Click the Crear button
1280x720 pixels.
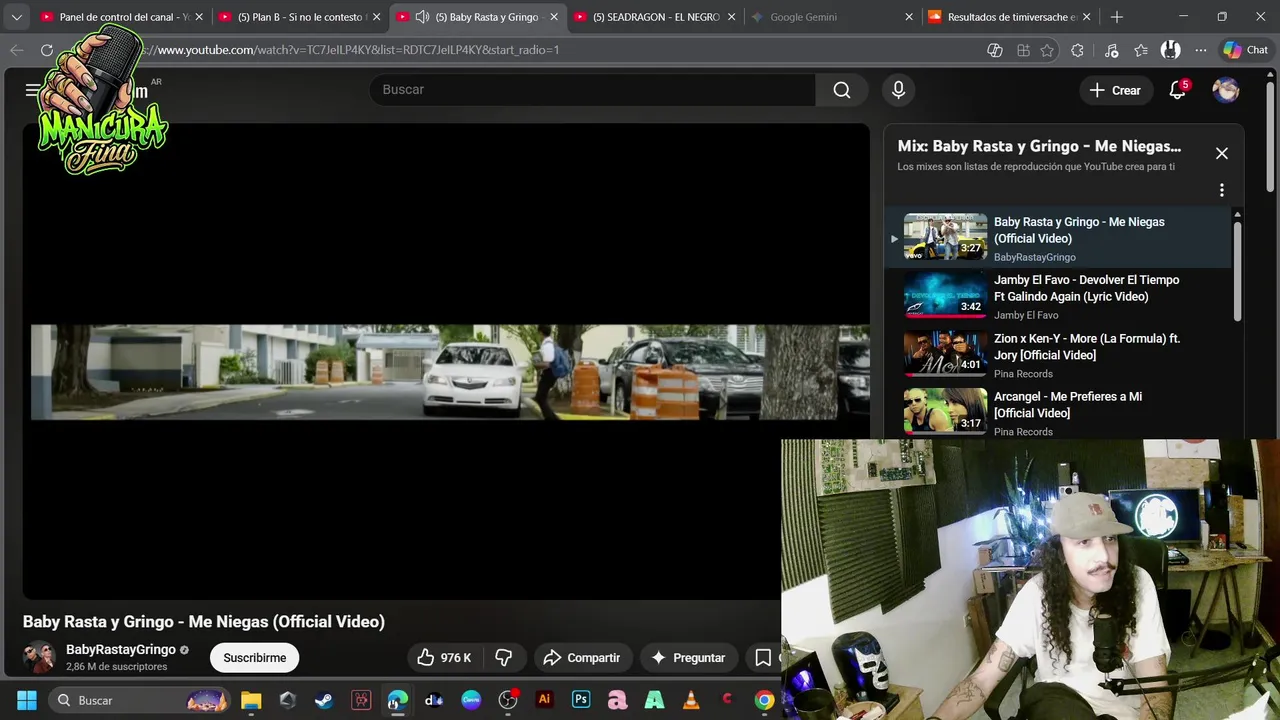click(1115, 90)
